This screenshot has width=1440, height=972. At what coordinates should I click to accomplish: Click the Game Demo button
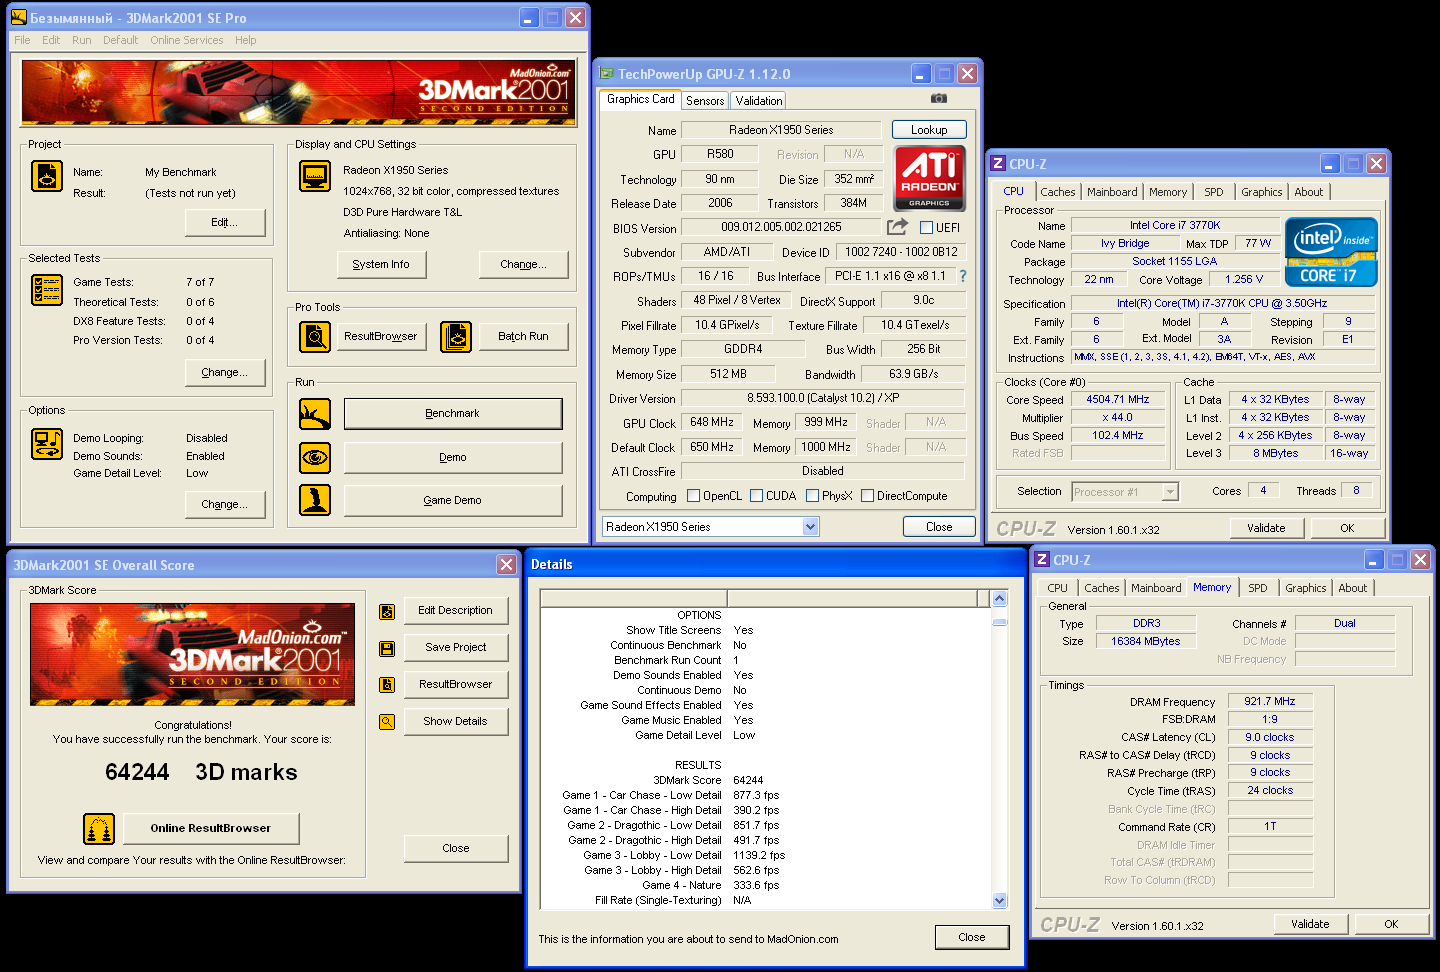[453, 501]
